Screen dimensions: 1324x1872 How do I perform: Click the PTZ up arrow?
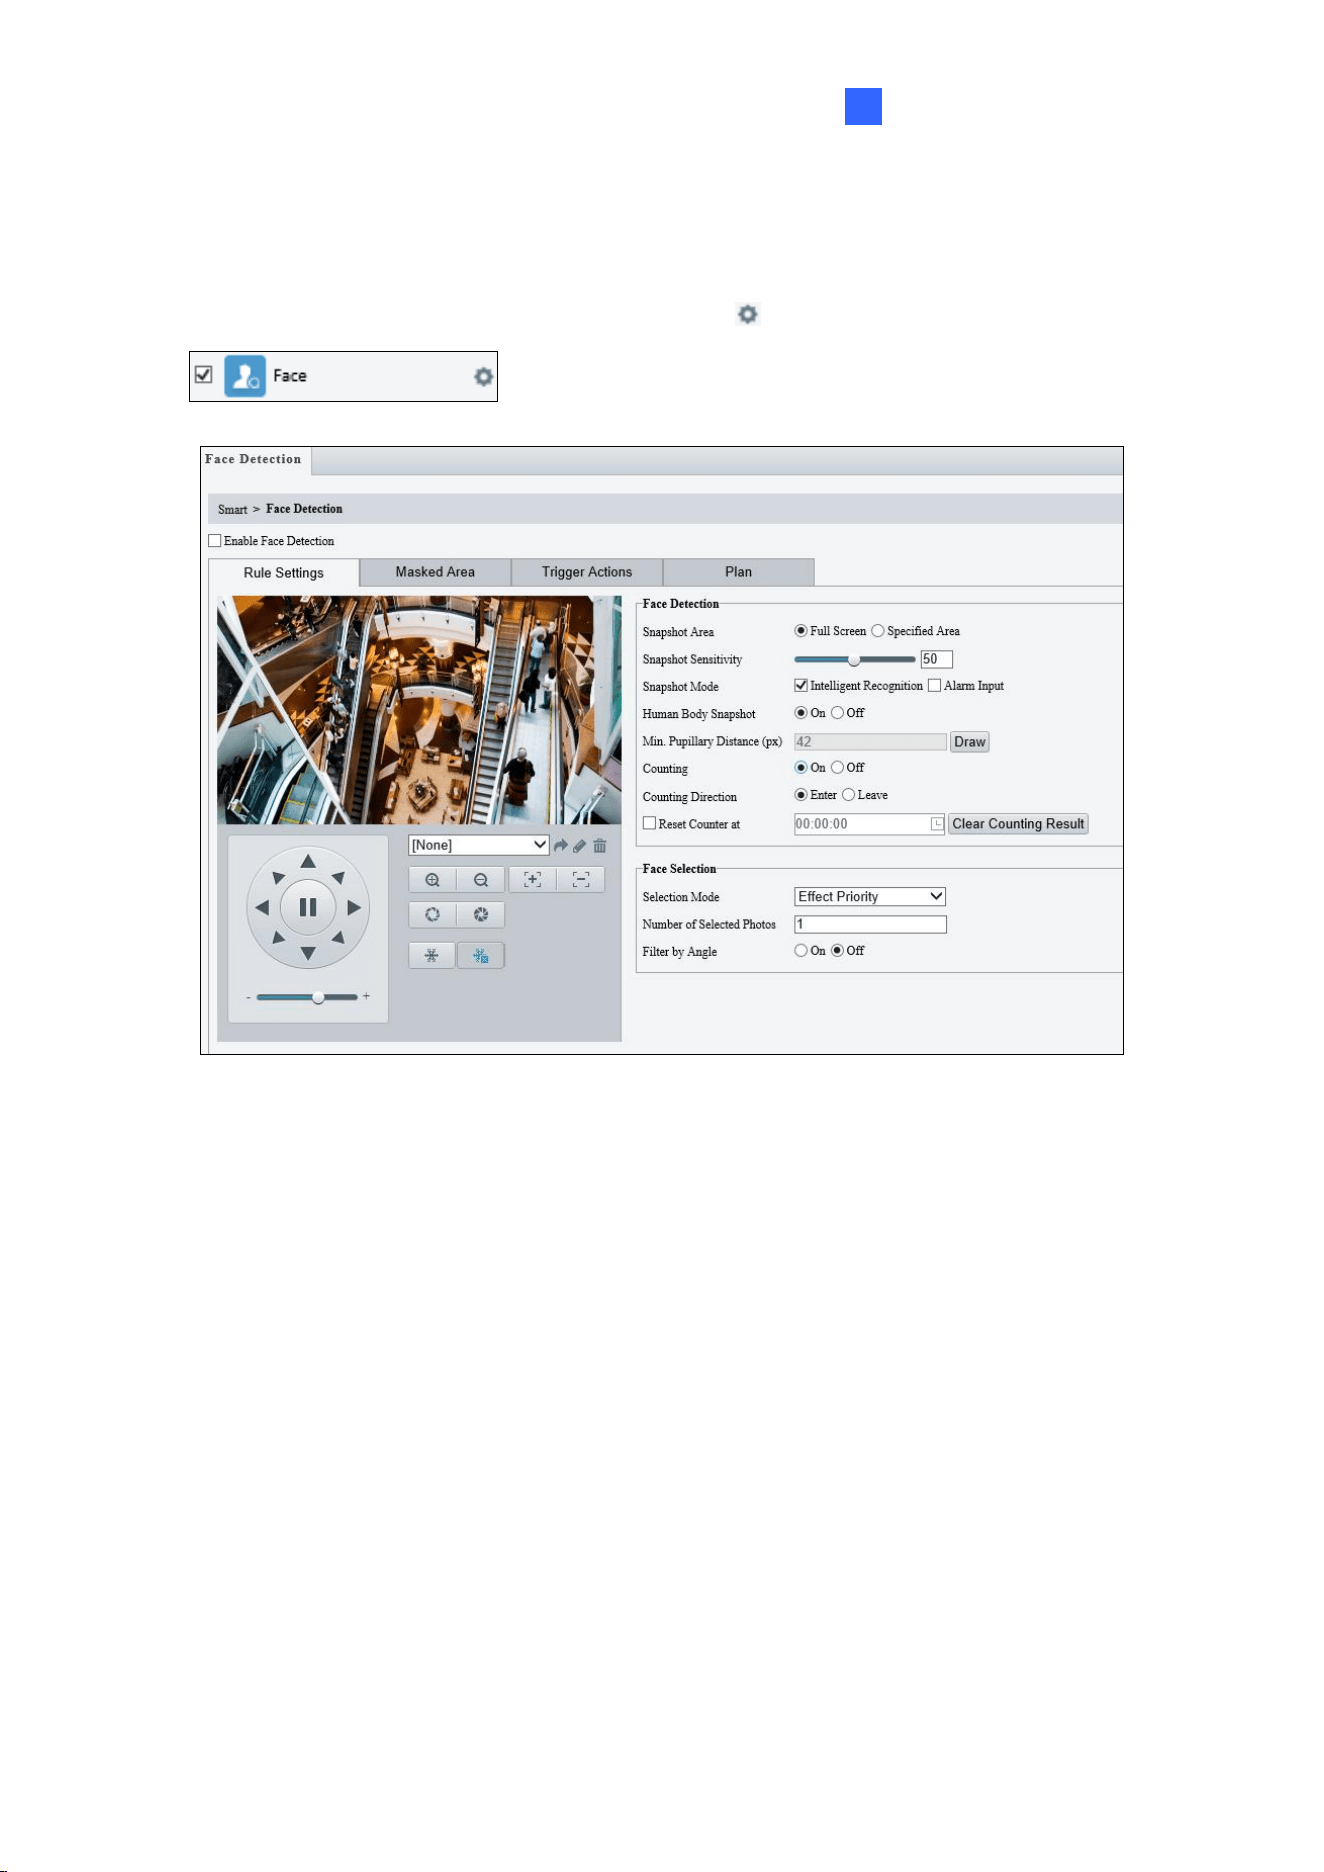pos(308,861)
